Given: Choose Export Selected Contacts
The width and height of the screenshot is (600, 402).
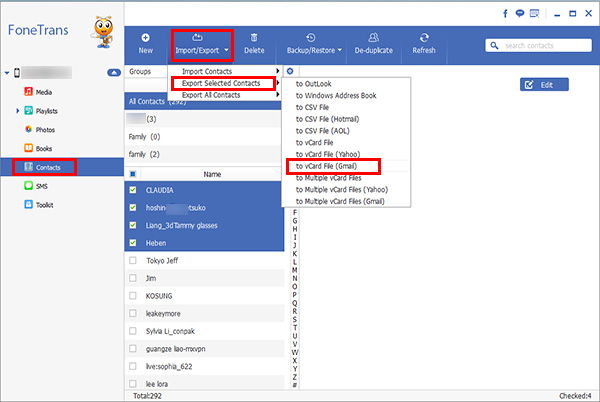Looking at the screenshot, I should 223,83.
